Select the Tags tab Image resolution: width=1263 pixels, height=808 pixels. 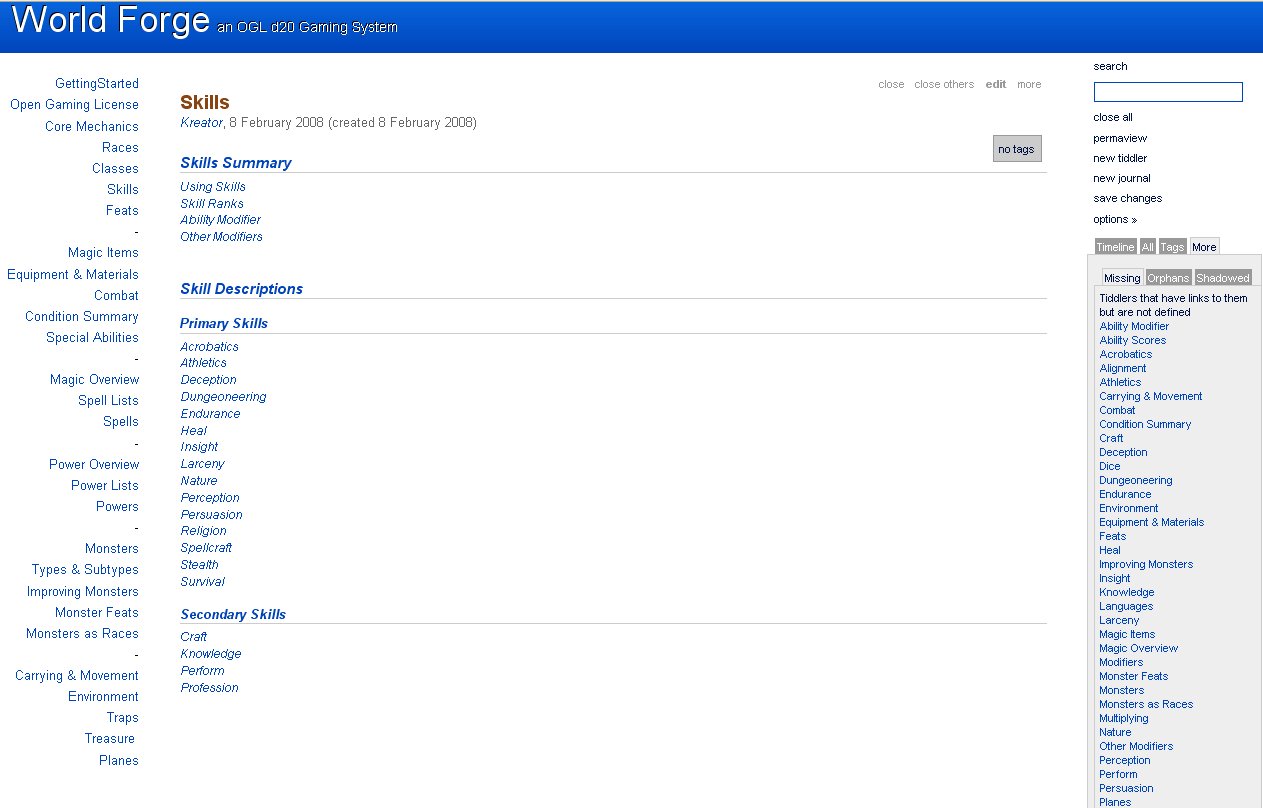(1171, 247)
